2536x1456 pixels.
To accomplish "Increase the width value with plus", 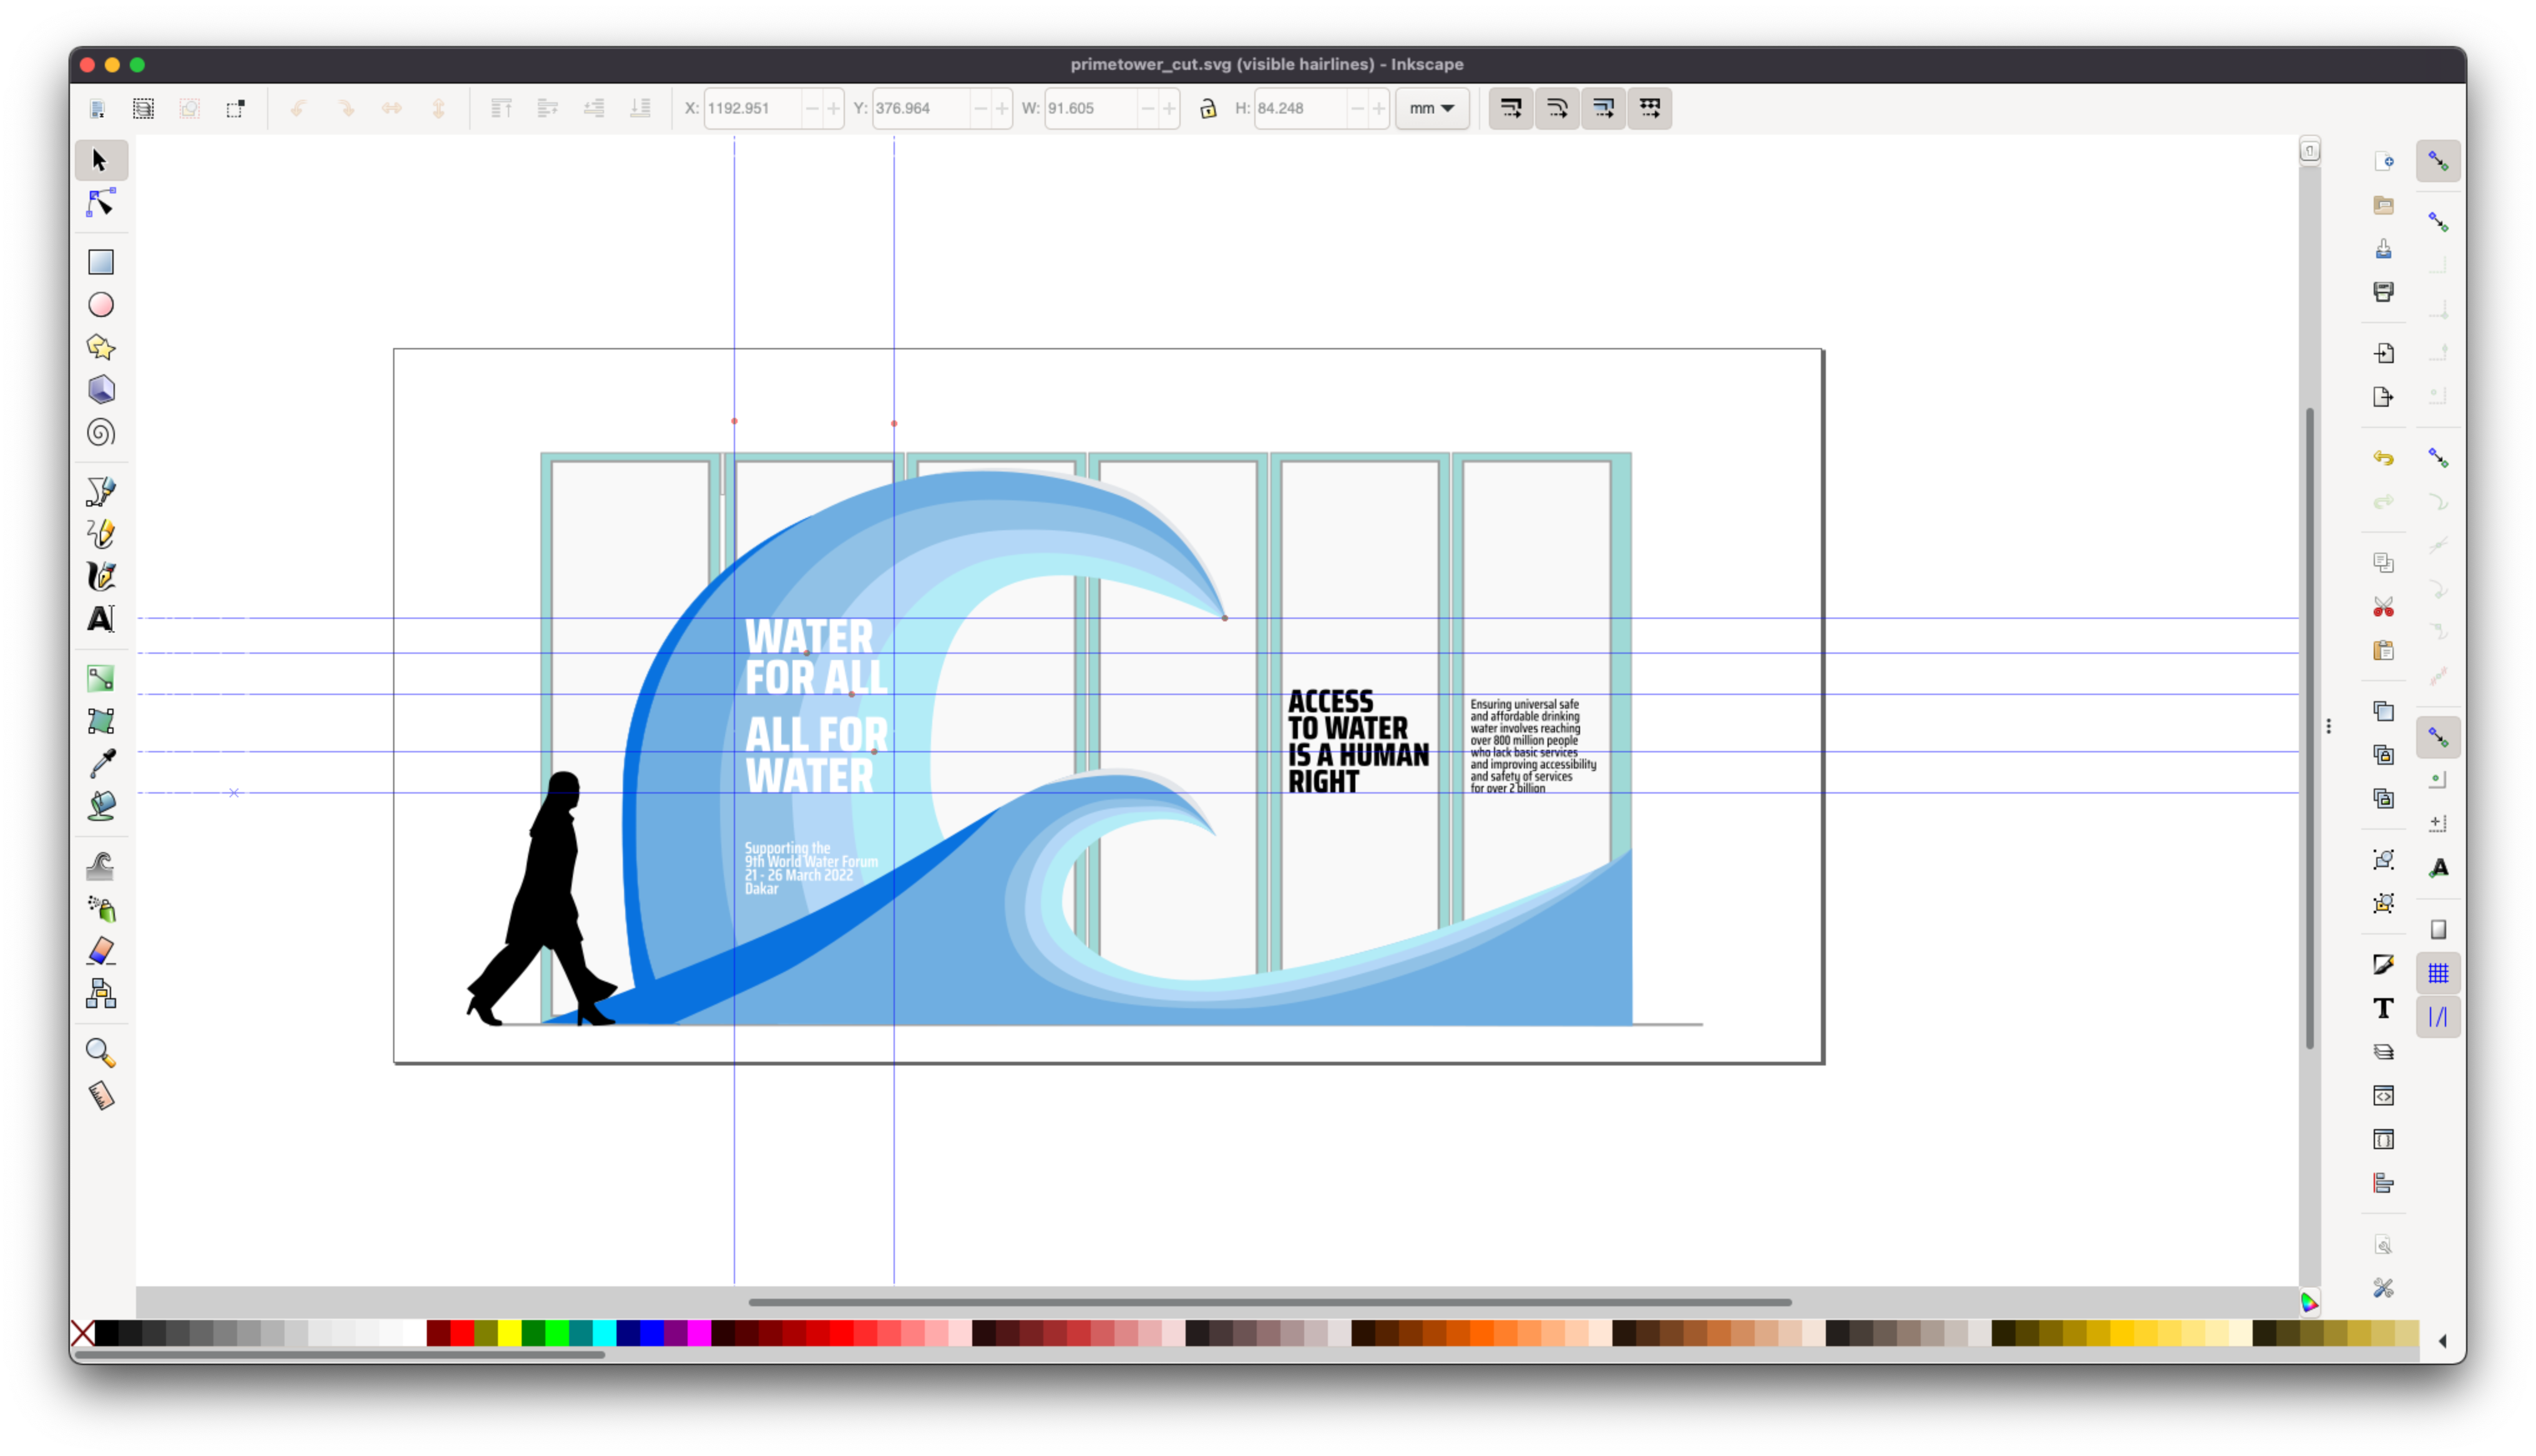I will [1169, 108].
